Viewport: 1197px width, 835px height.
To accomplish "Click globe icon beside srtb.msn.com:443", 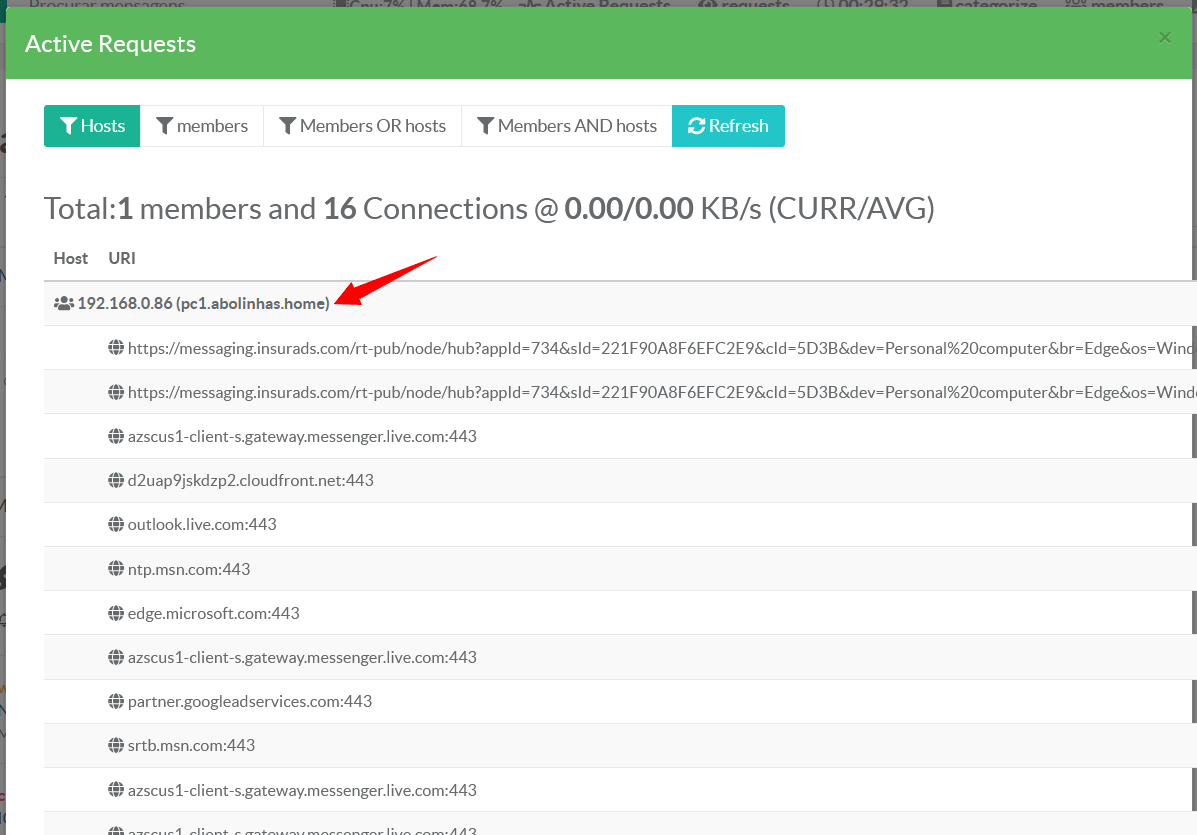I will pos(116,745).
